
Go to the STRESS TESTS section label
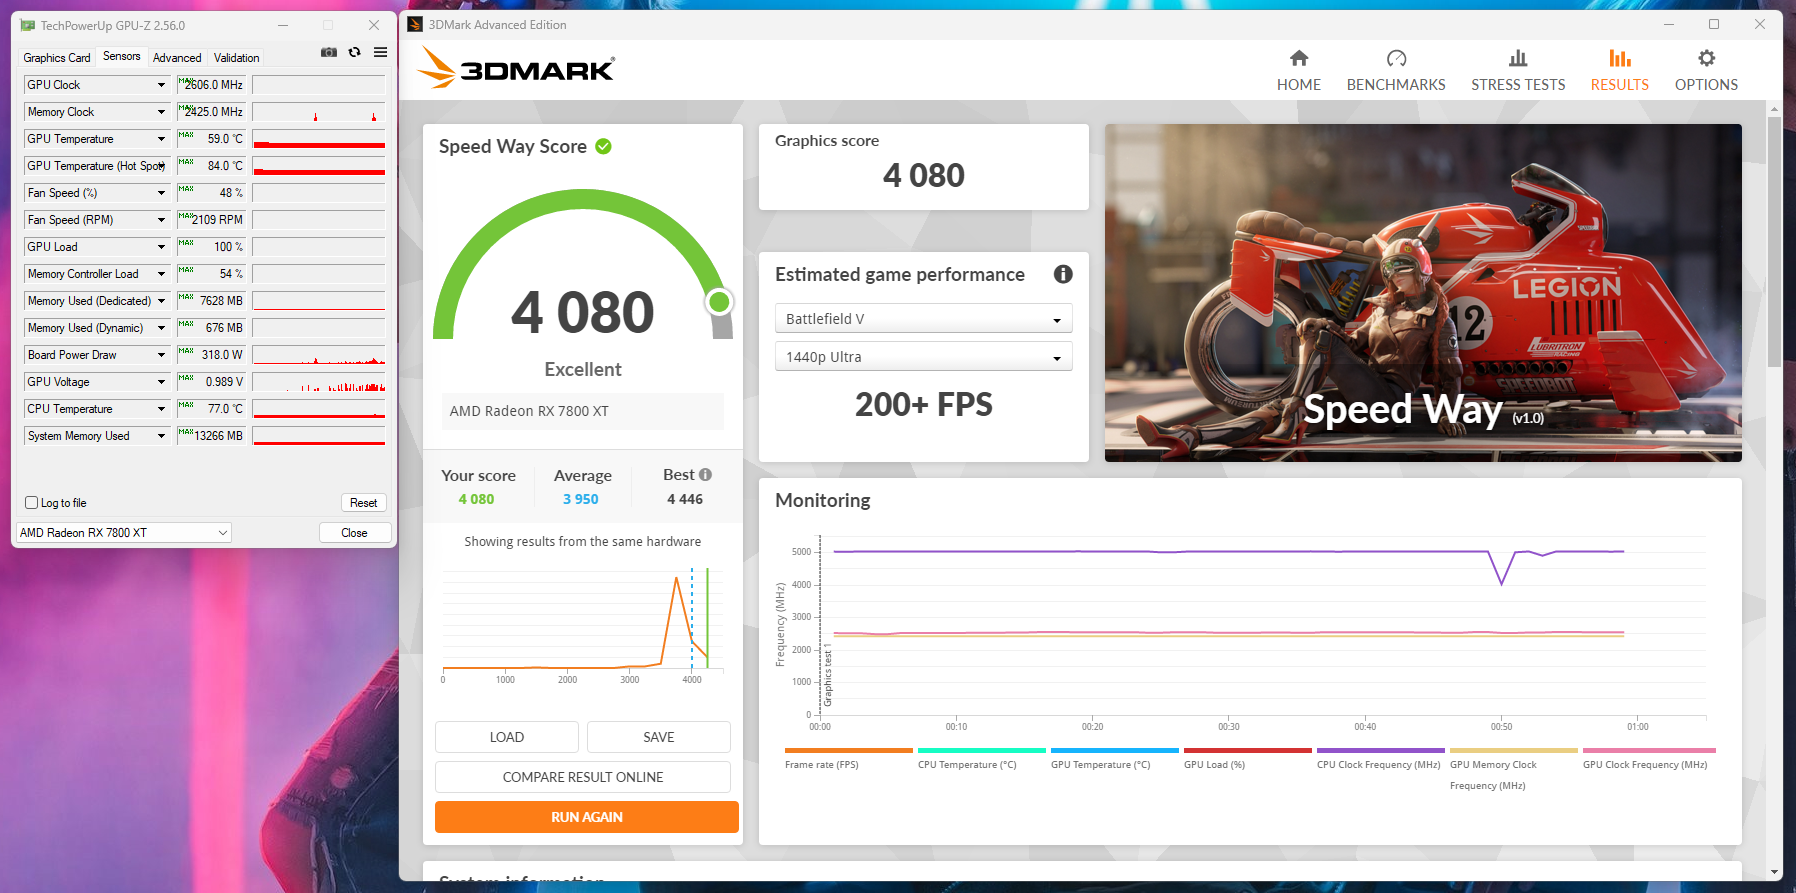pyautogui.click(x=1518, y=85)
